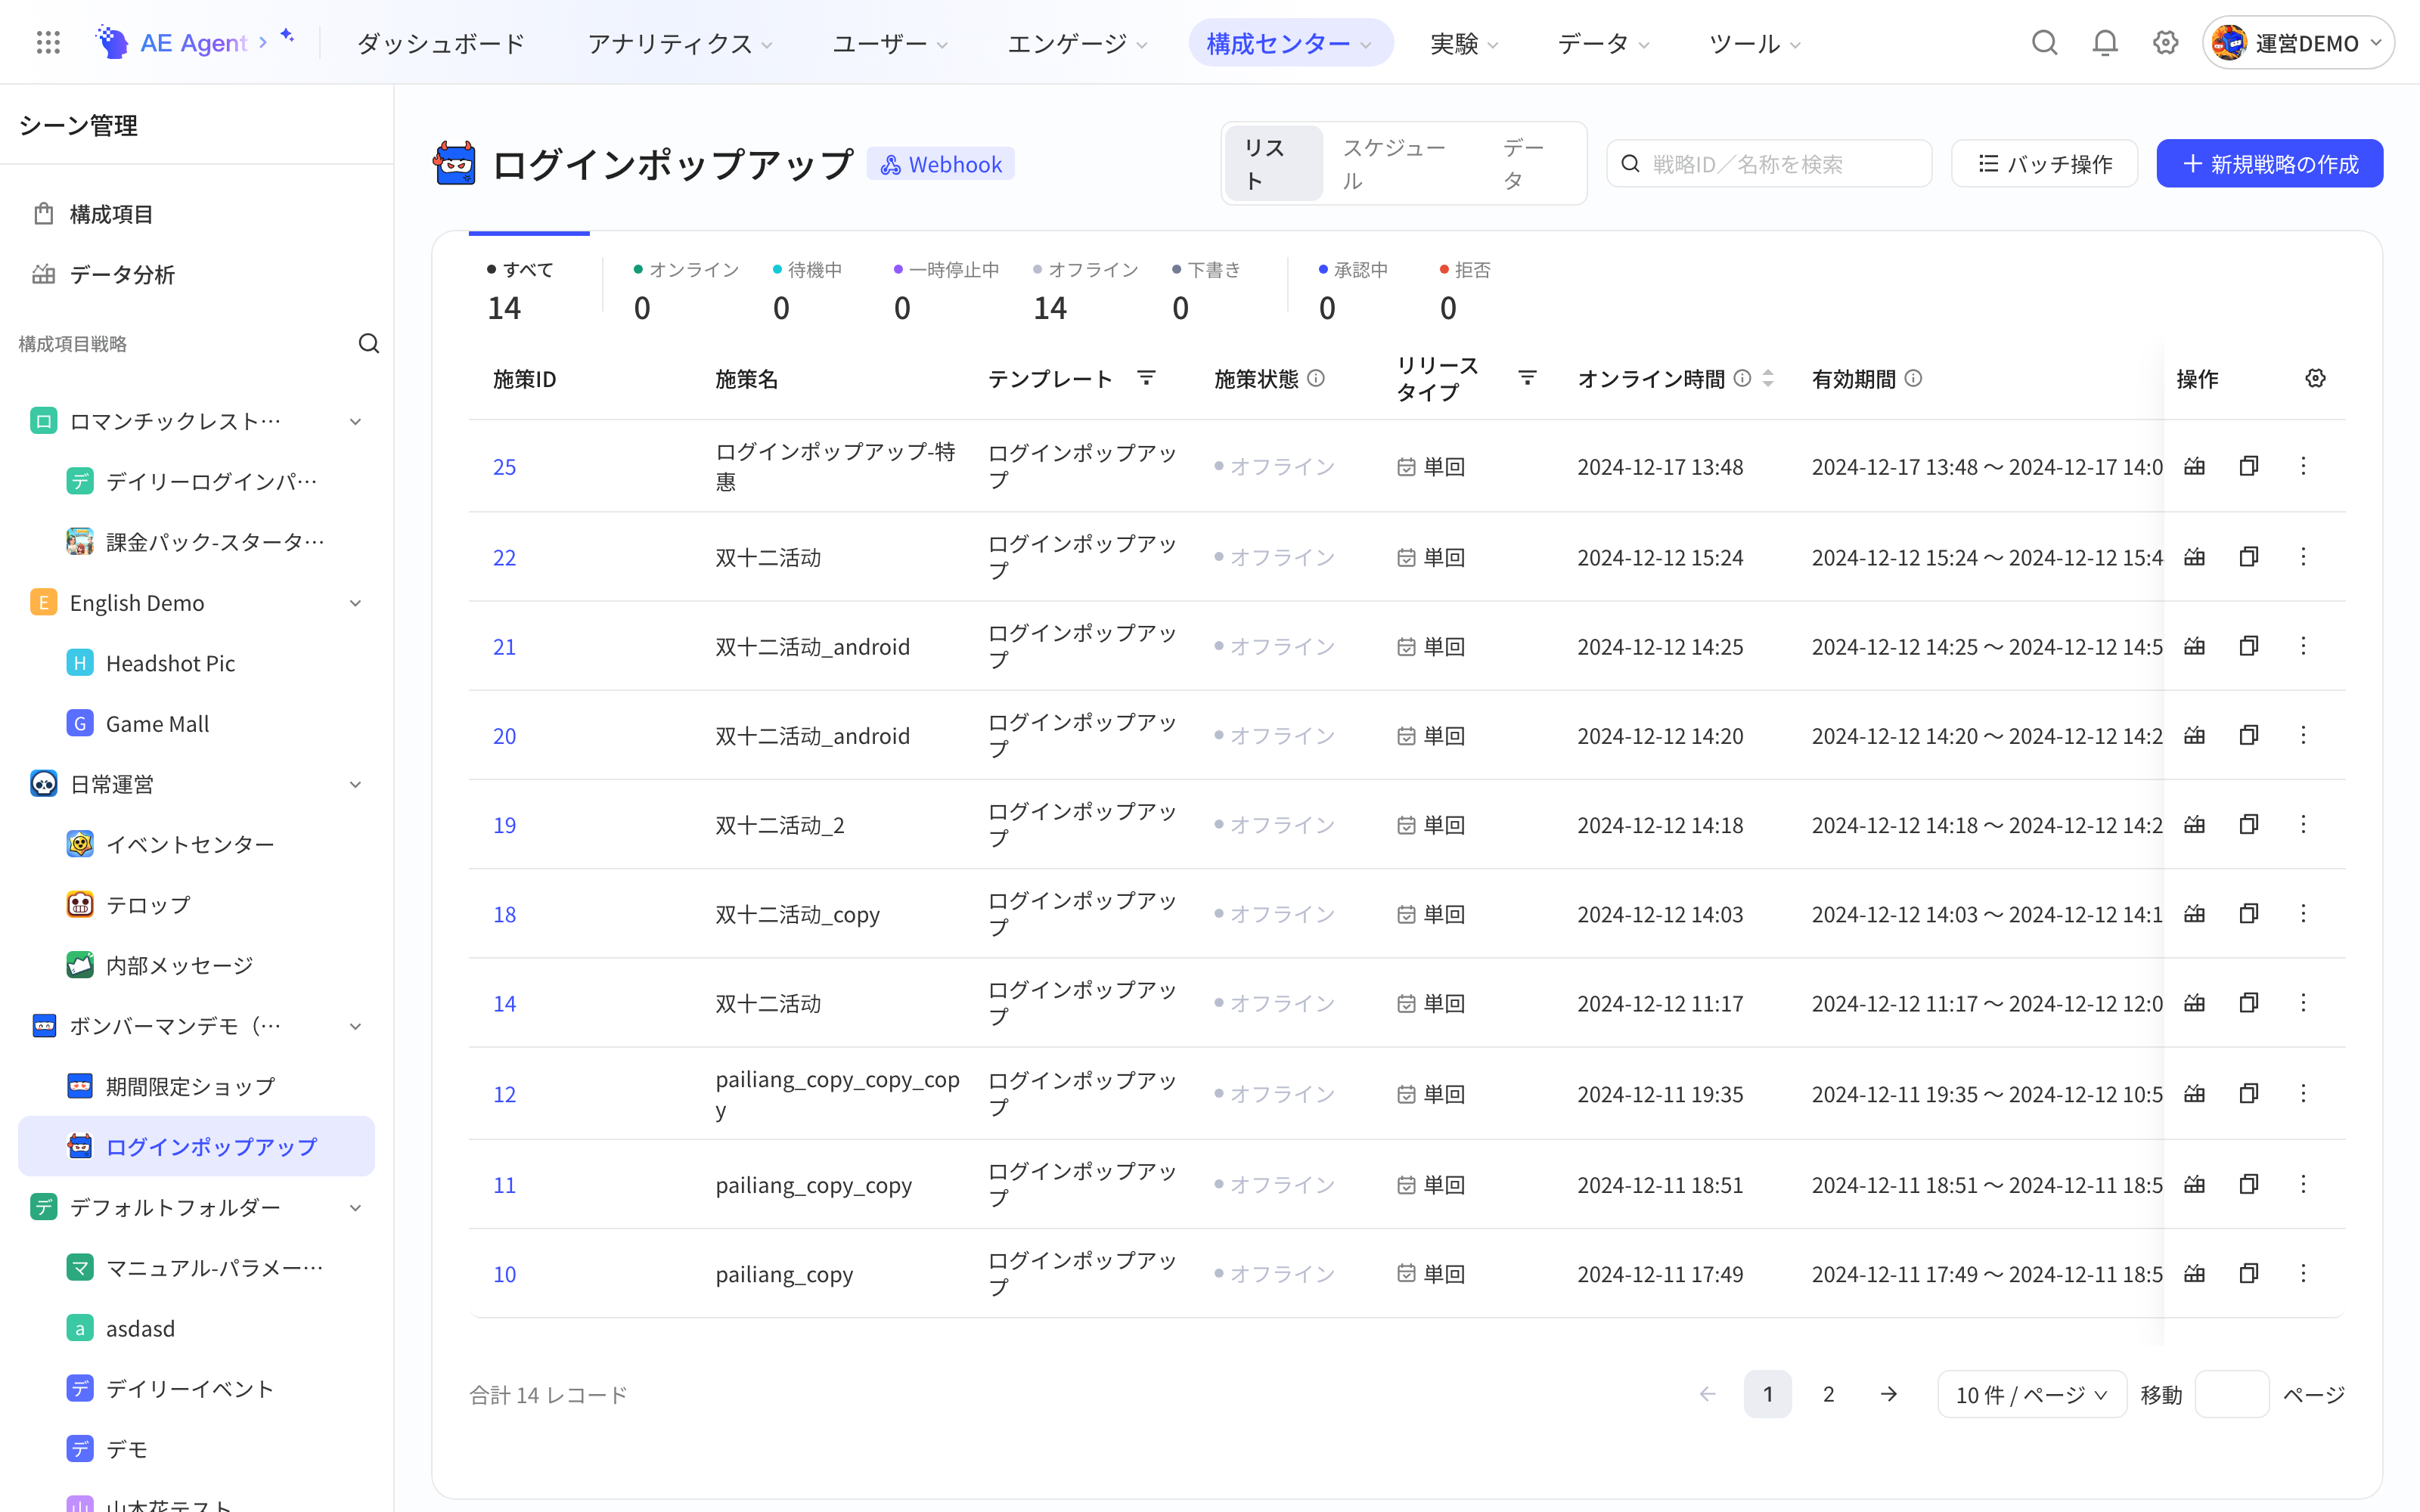The image size is (2420, 1512).
Task: Select Game Mall in sidebar
Action: point(196,724)
